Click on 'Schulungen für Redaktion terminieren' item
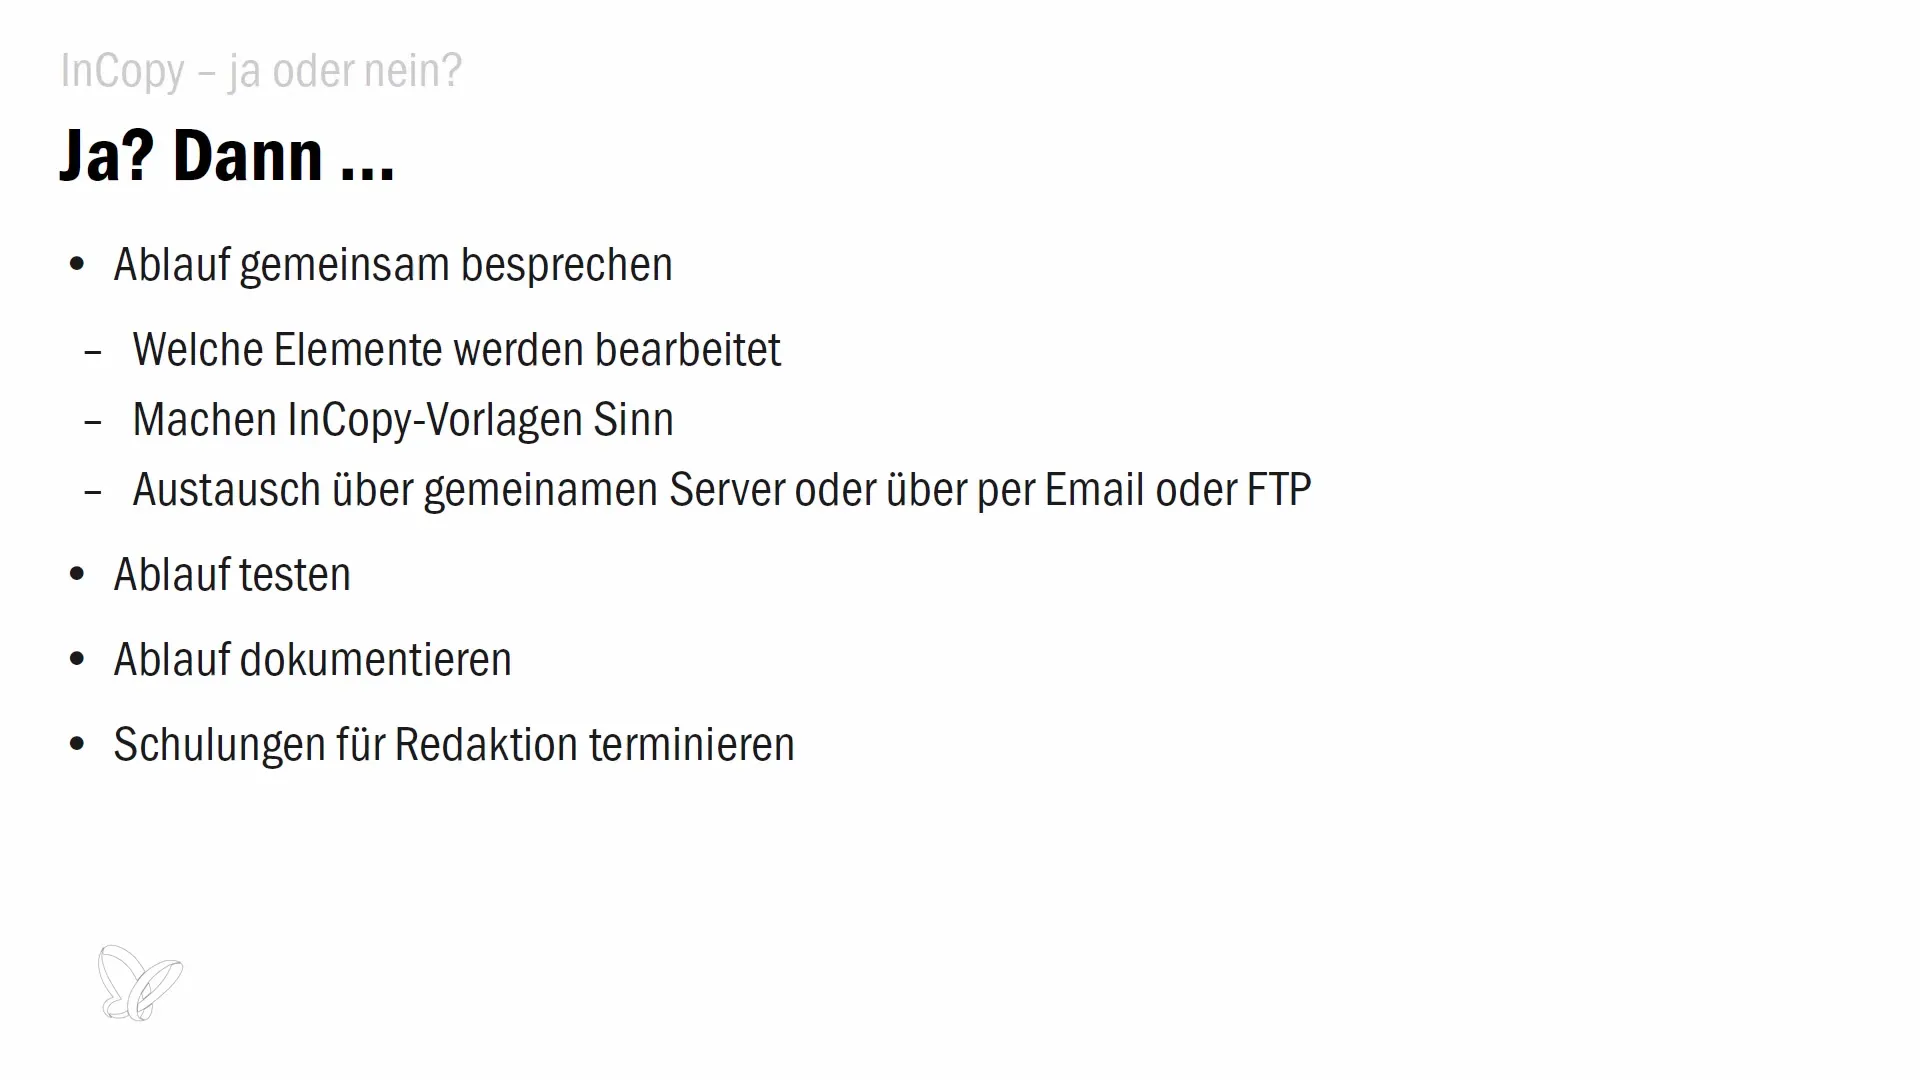The height and width of the screenshot is (1080, 1920). coord(452,744)
